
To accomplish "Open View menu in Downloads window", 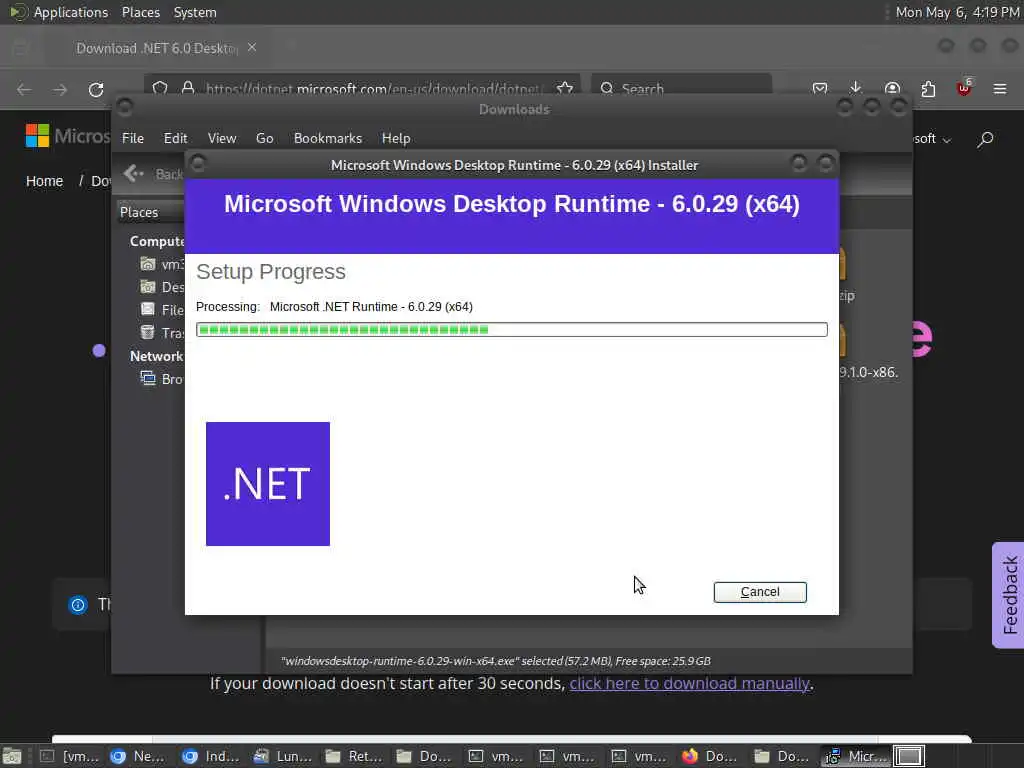I will (222, 138).
